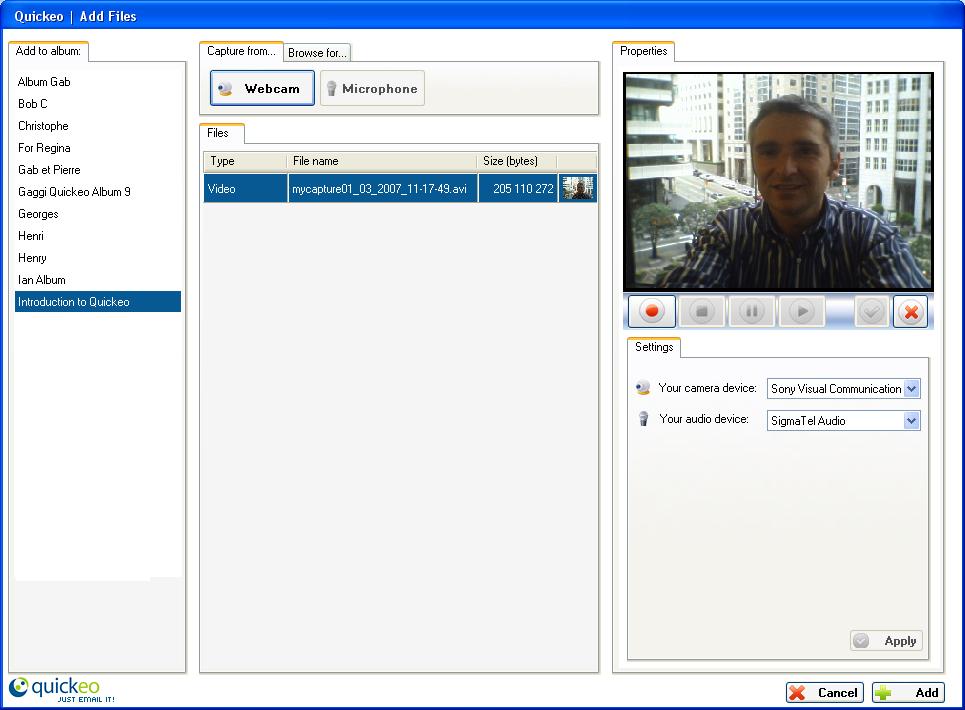Viewport: 965px width, 710px height.
Task: Click the Add button
Action: (x=908, y=693)
